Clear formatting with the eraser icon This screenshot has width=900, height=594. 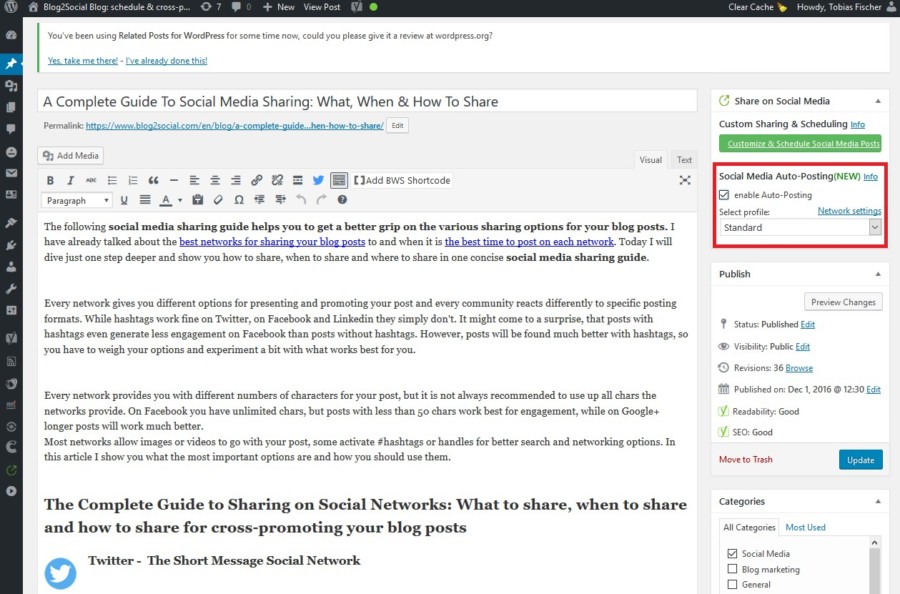[218, 200]
